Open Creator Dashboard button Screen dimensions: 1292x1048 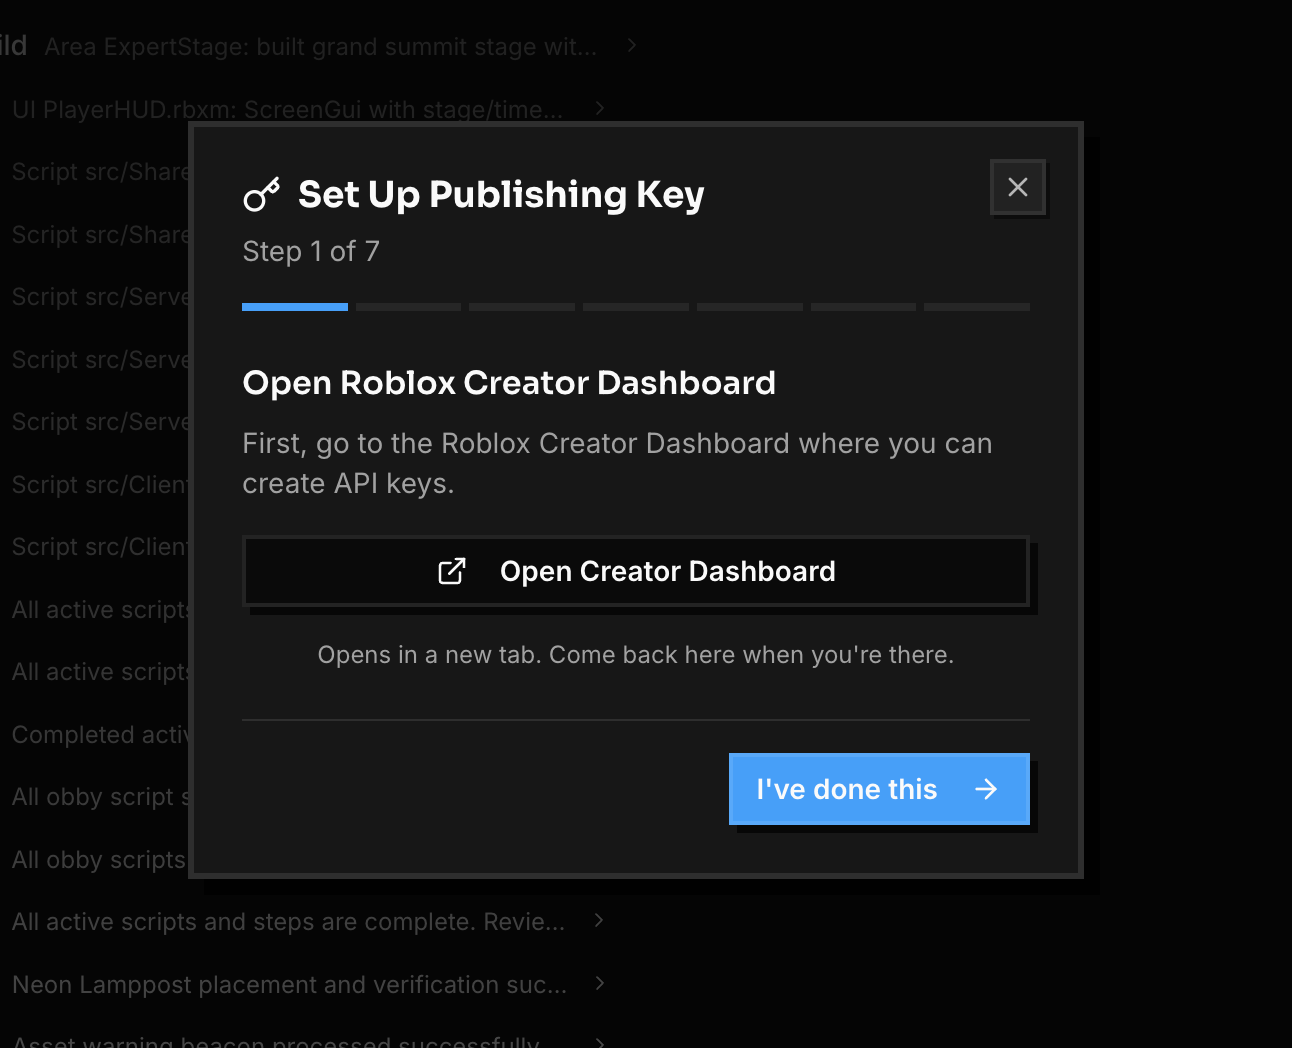tap(636, 571)
